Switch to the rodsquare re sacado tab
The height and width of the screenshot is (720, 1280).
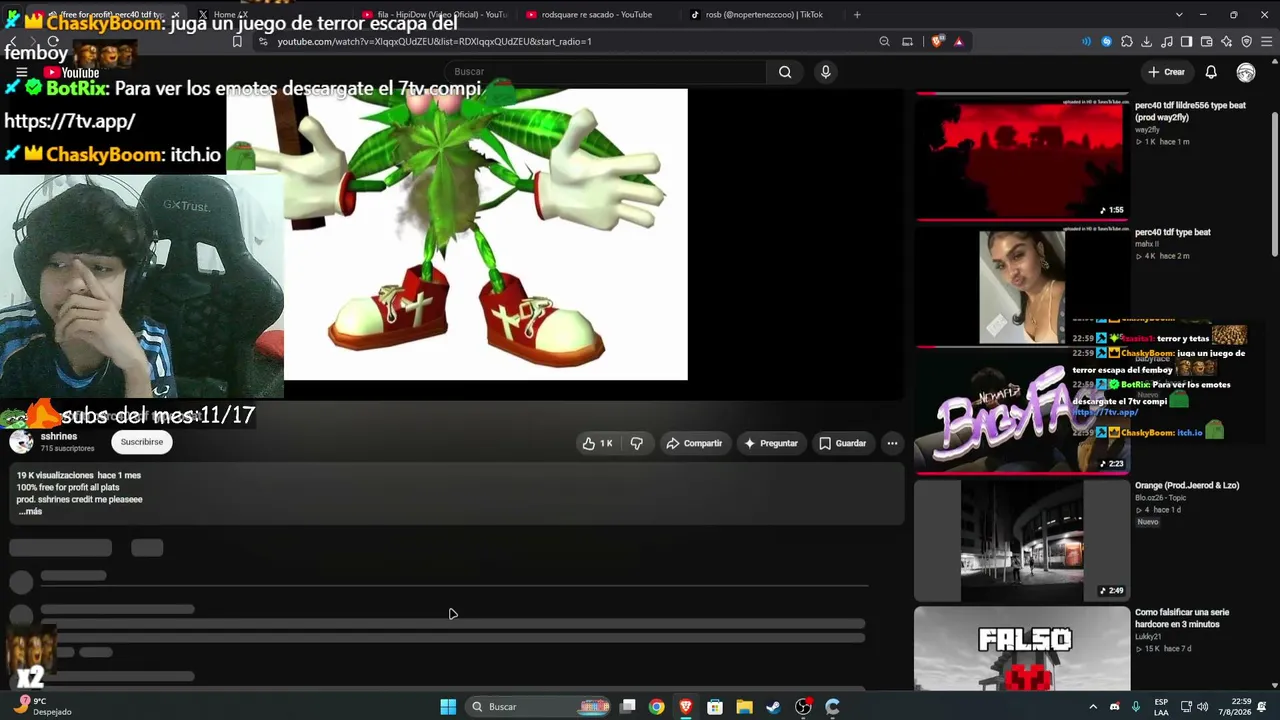596,15
